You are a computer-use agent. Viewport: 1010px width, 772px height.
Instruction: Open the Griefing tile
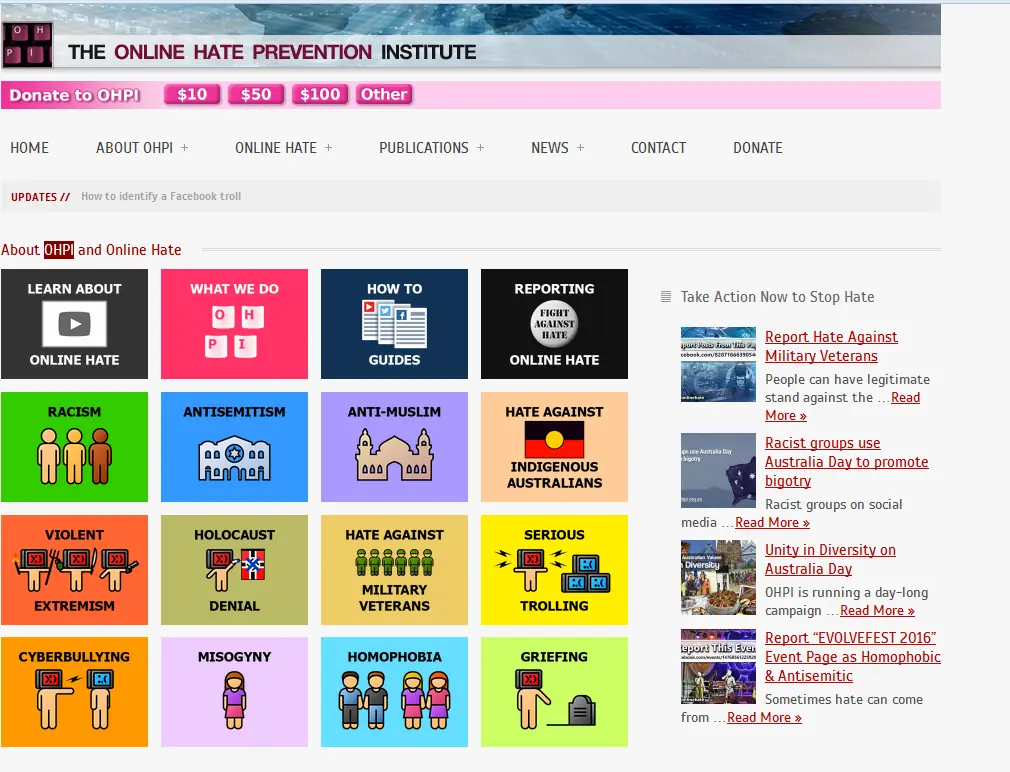[x=554, y=692]
